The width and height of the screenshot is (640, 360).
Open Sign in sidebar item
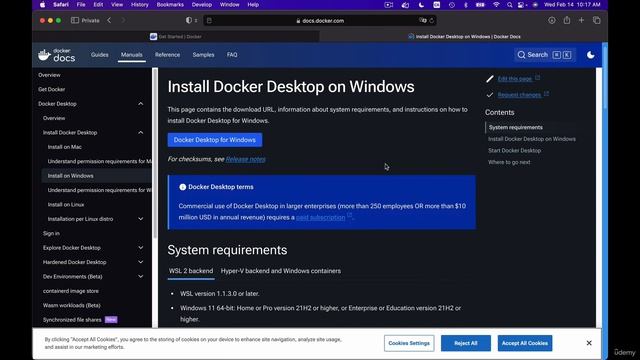coord(51,233)
